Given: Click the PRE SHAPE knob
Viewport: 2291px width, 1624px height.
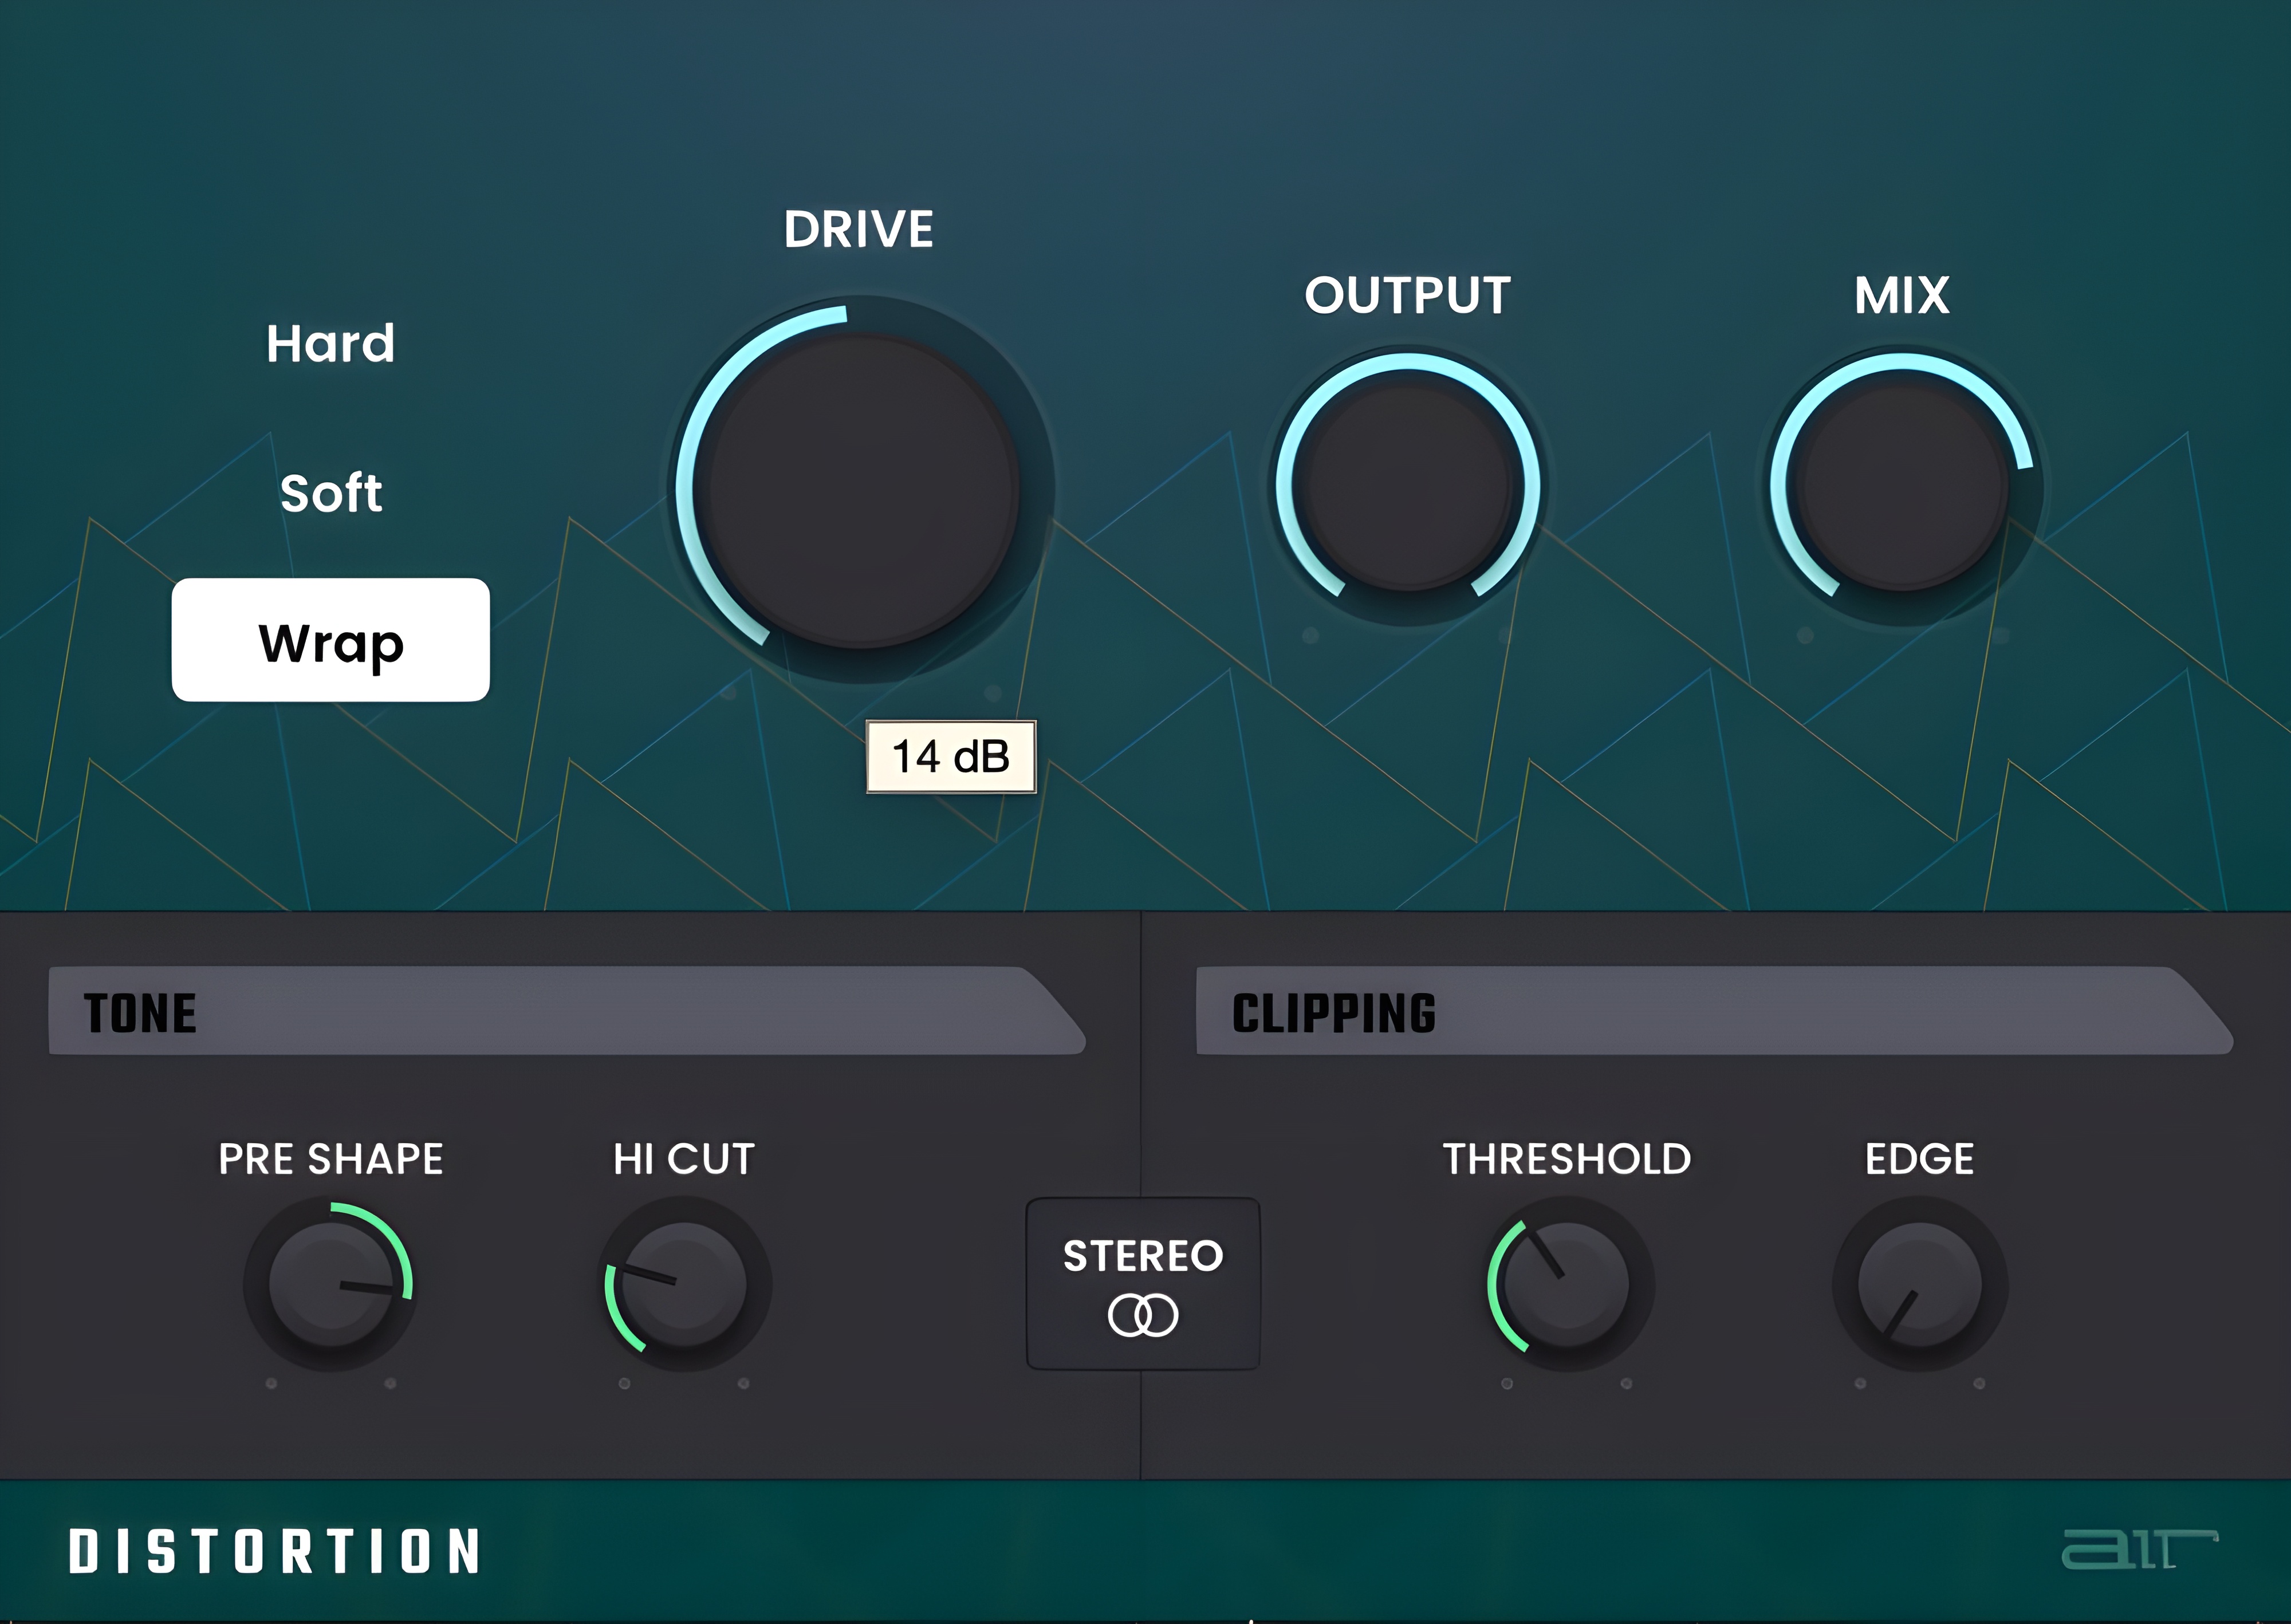Looking at the screenshot, I should [331, 1284].
